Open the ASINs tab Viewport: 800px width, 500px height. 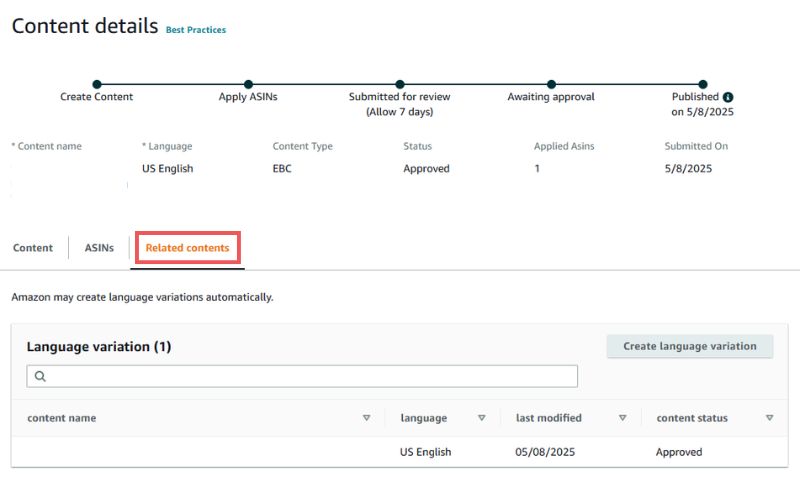(99, 248)
